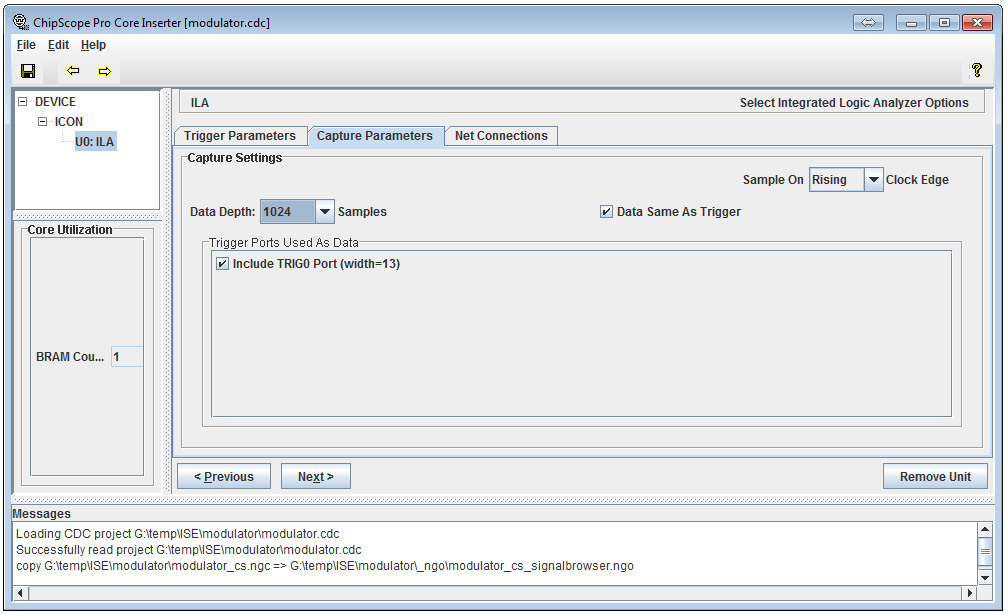Image resolution: width=1008 pixels, height=615 pixels.
Task: Click the Previous button
Action: 224,476
